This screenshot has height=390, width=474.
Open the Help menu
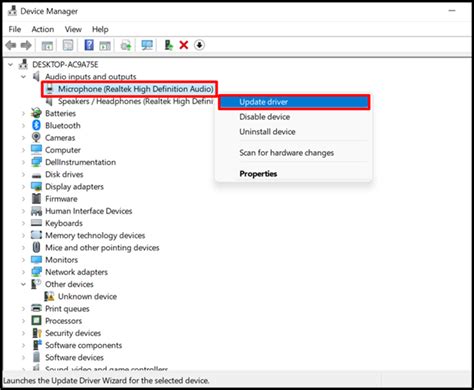click(100, 29)
